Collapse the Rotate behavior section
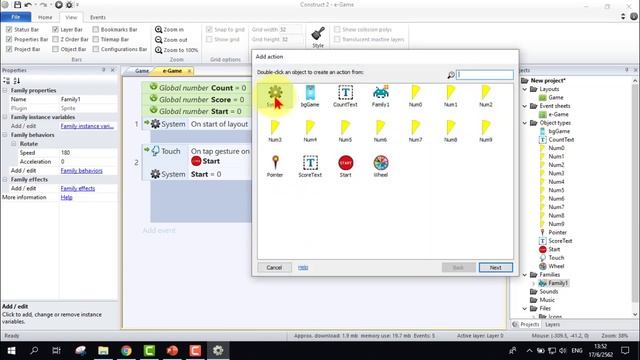This screenshot has height=360, width=640. pos(14,144)
